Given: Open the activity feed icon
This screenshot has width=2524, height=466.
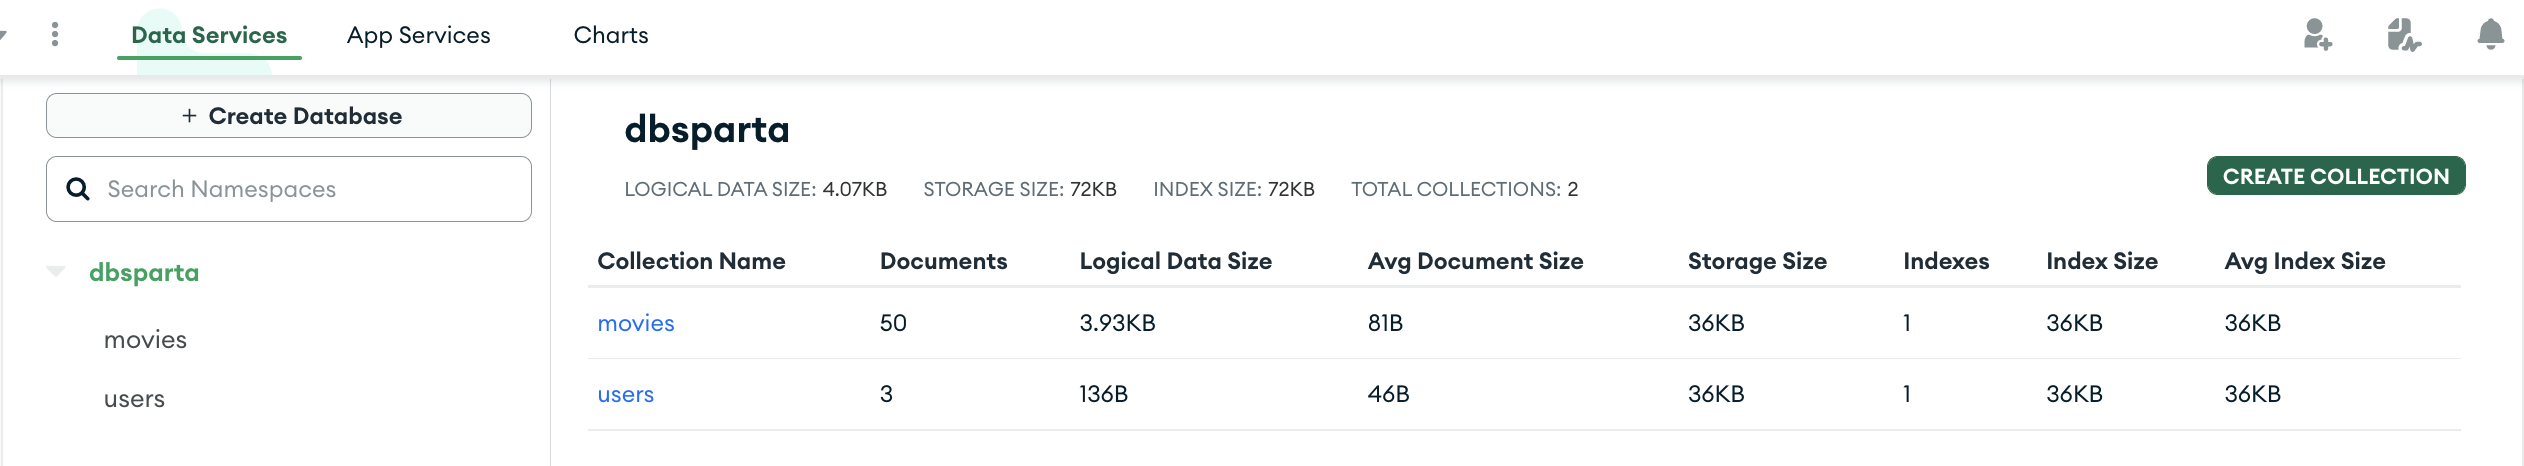Looking at the screenshot, I should coord(2403,35).
